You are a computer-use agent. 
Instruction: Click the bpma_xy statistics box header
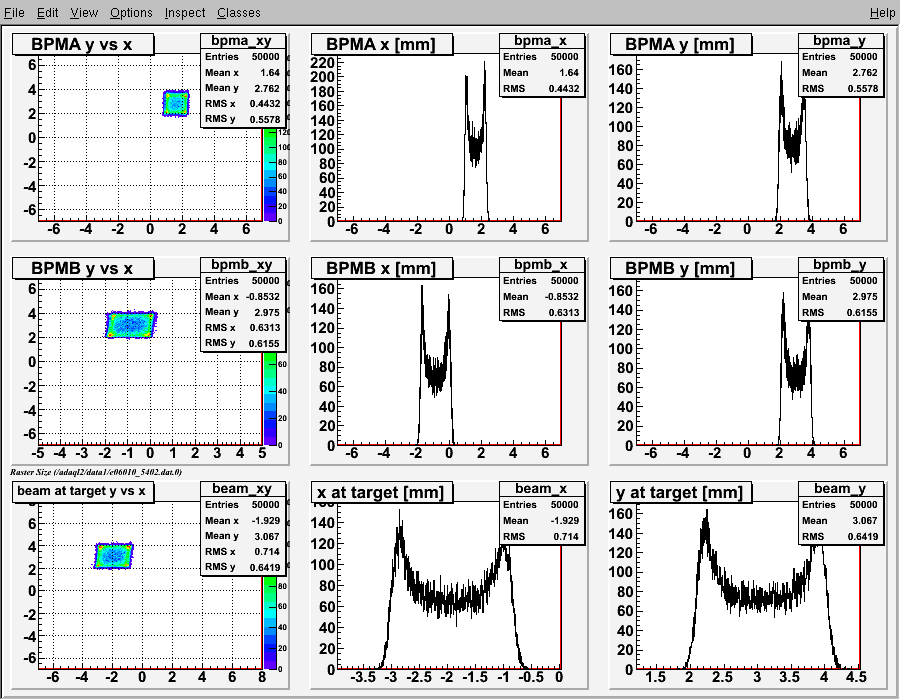pyautogui.click(x=243, y=41)
